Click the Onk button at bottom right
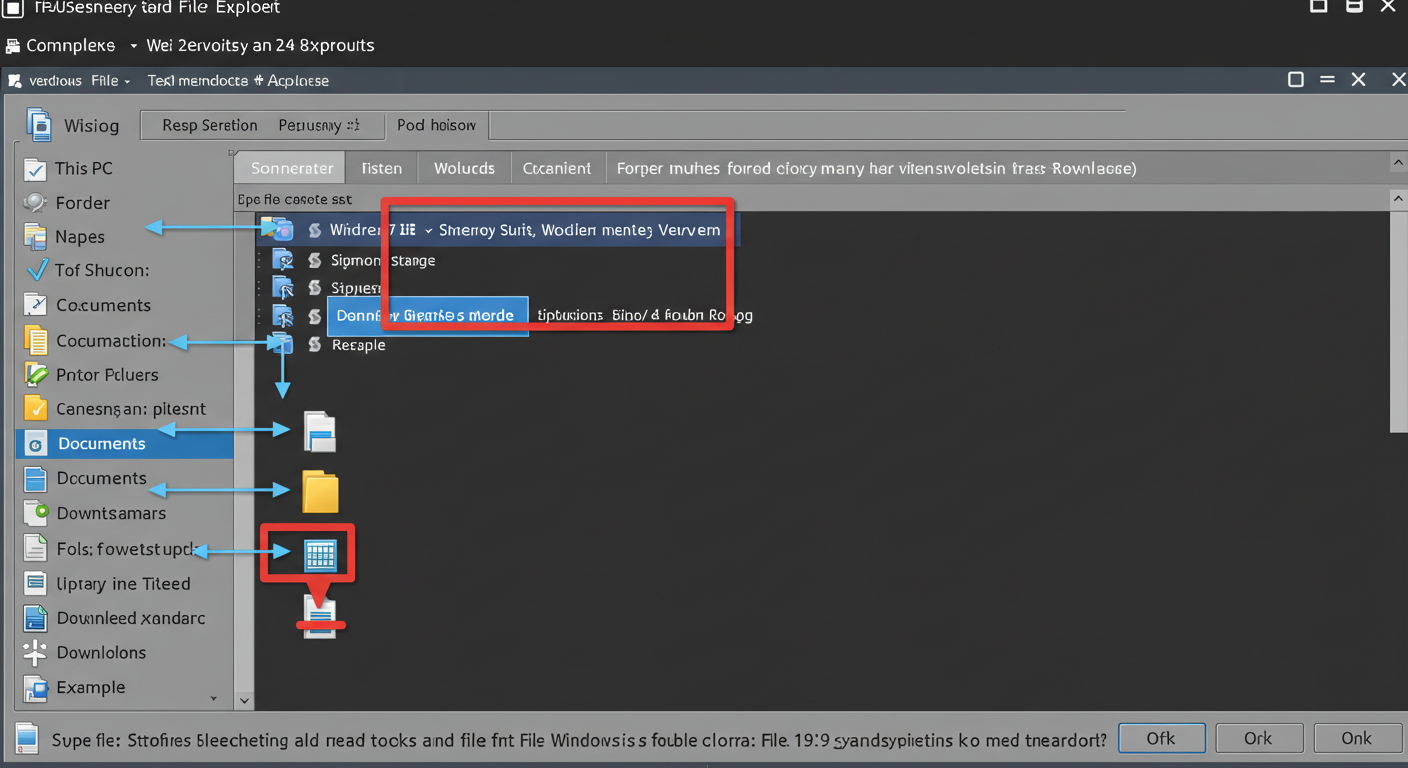 [1357, 738]
